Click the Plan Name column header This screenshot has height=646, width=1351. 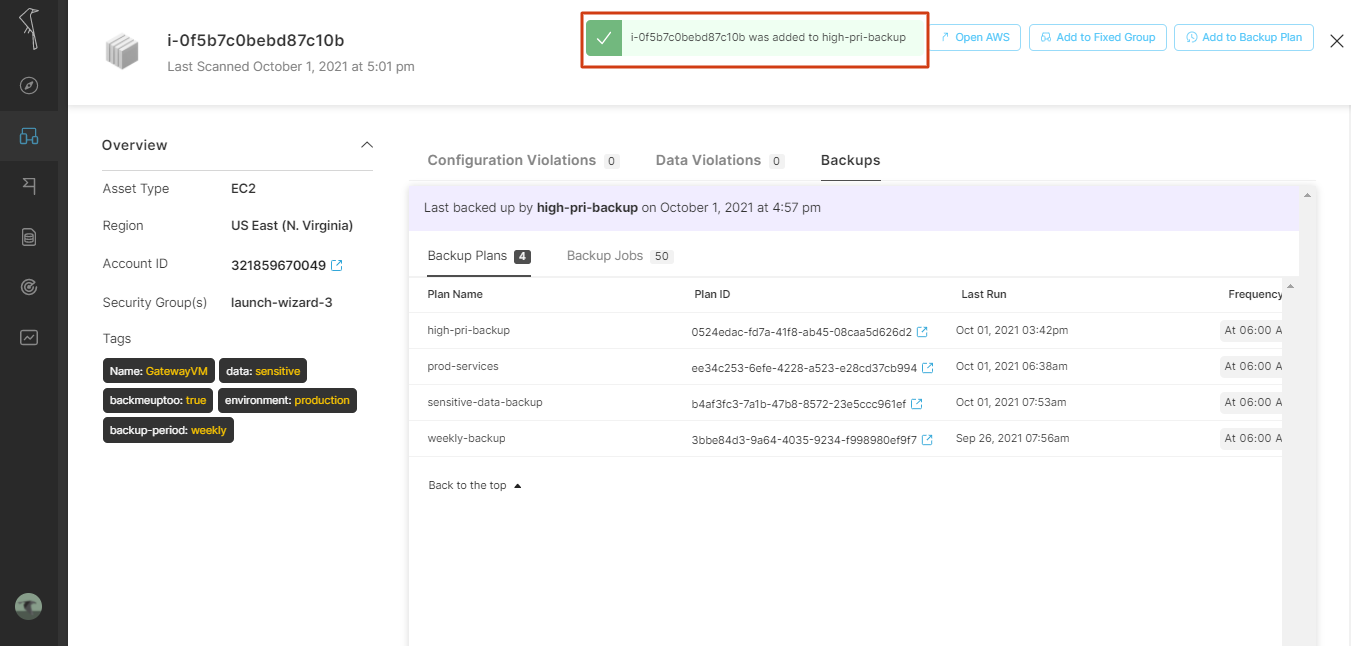(455, 294)
